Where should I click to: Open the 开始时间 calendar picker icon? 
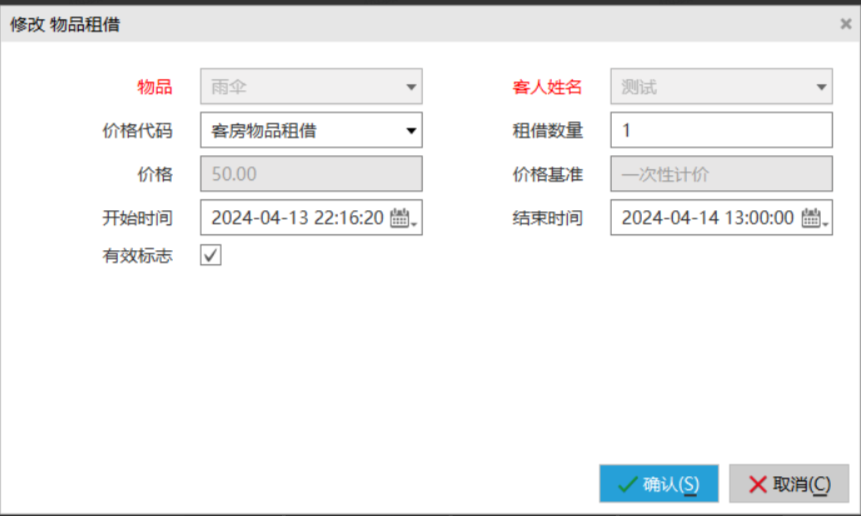[401, 218]
